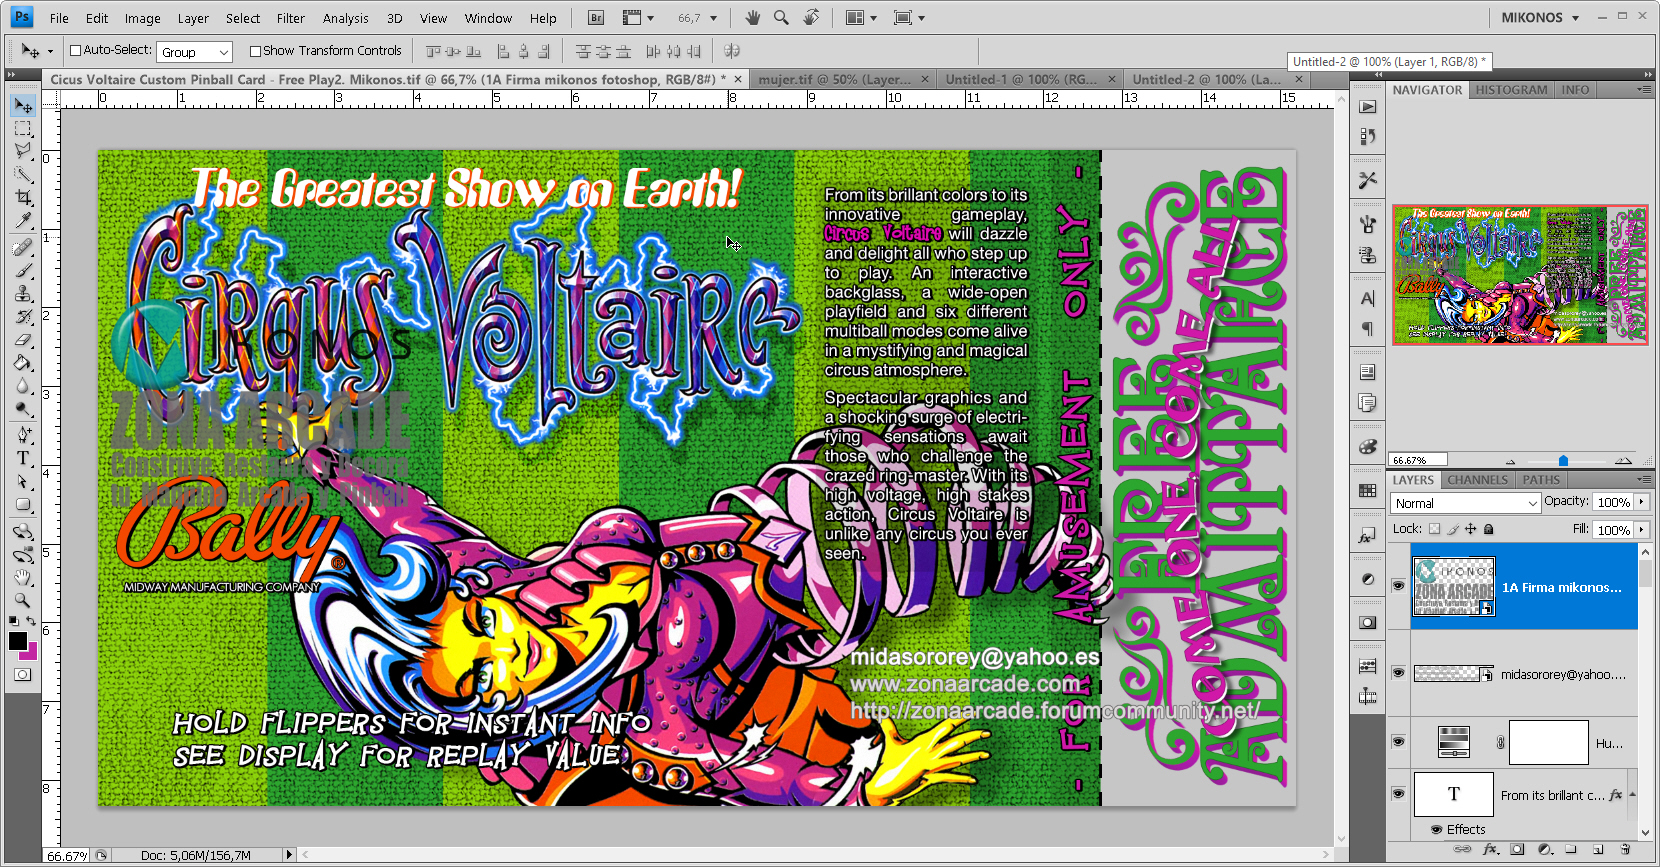Toggle layer Effects visibility eye
Image resolution: width=1660 pixels, height=867 pixels.
point(1436,829)
